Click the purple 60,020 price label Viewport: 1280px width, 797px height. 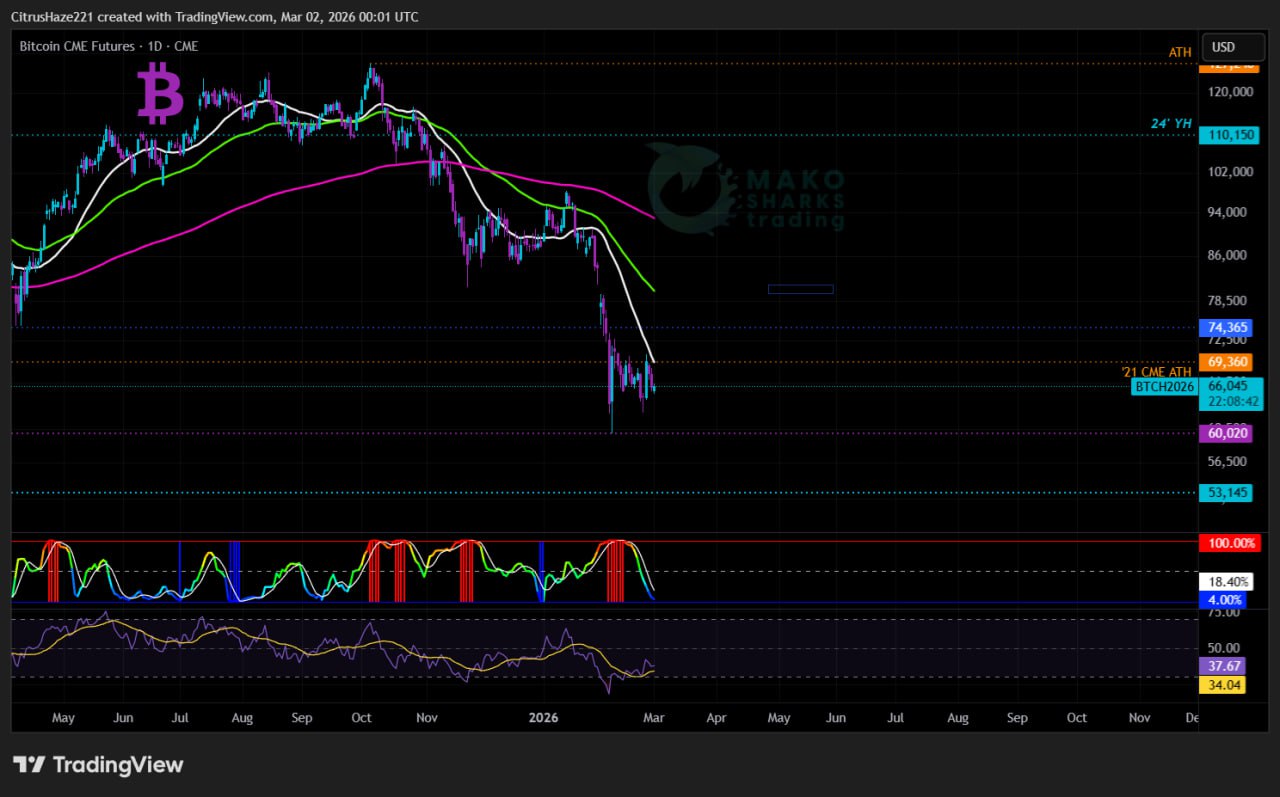[x=1225, y=433]
